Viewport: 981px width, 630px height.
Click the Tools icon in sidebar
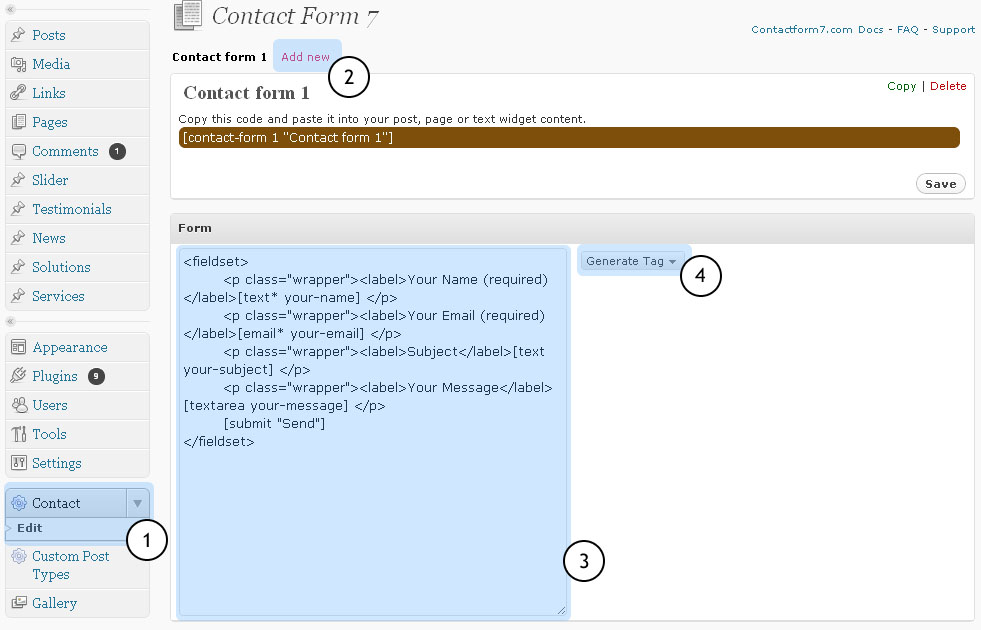pyautogui.click(x=18, y=435)
